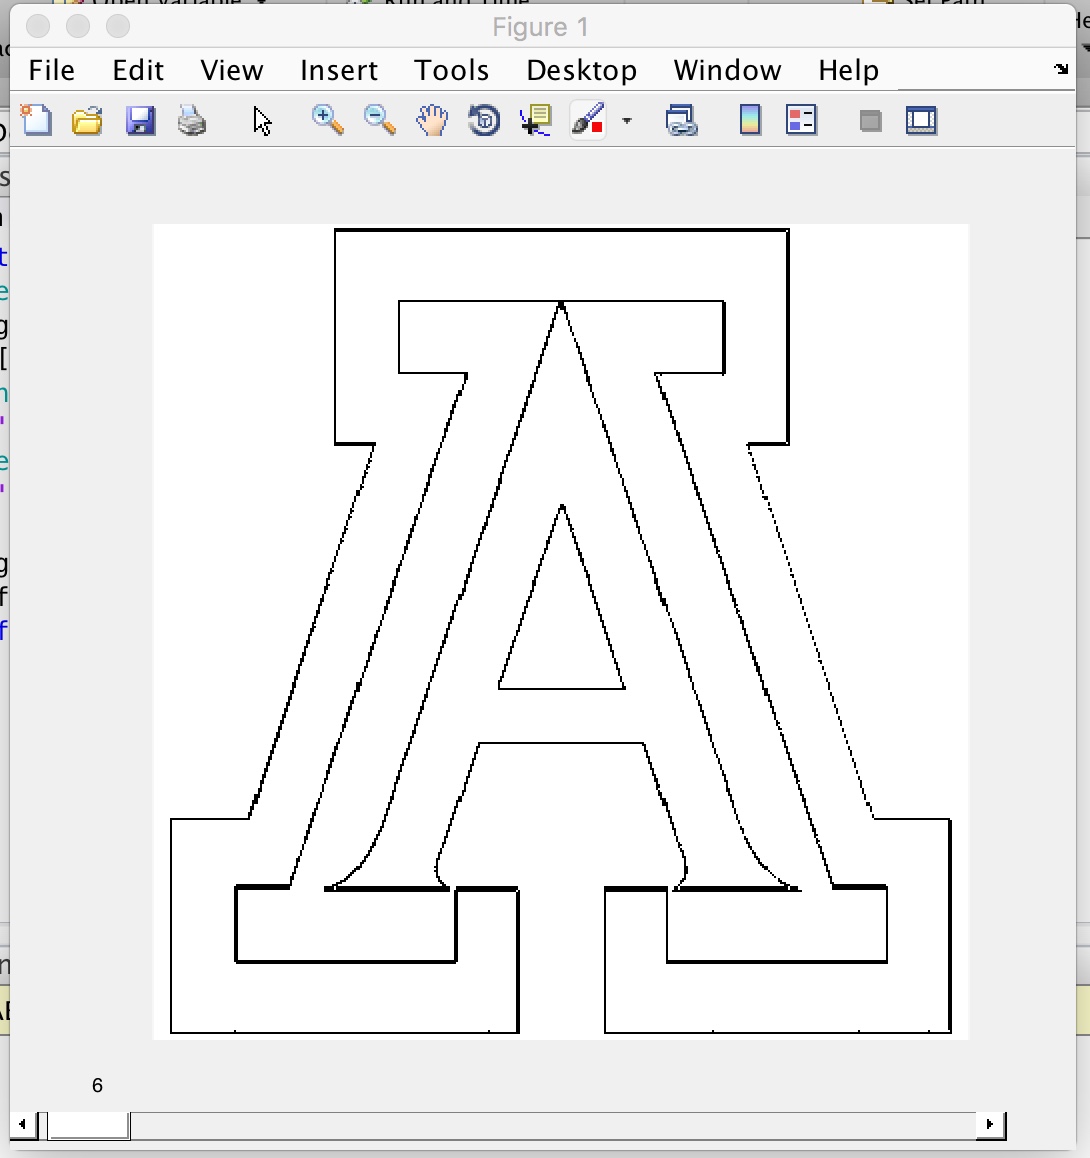Insert a legend into the plot
The height and width of the screenshot is (1158, 1090).
801,120
